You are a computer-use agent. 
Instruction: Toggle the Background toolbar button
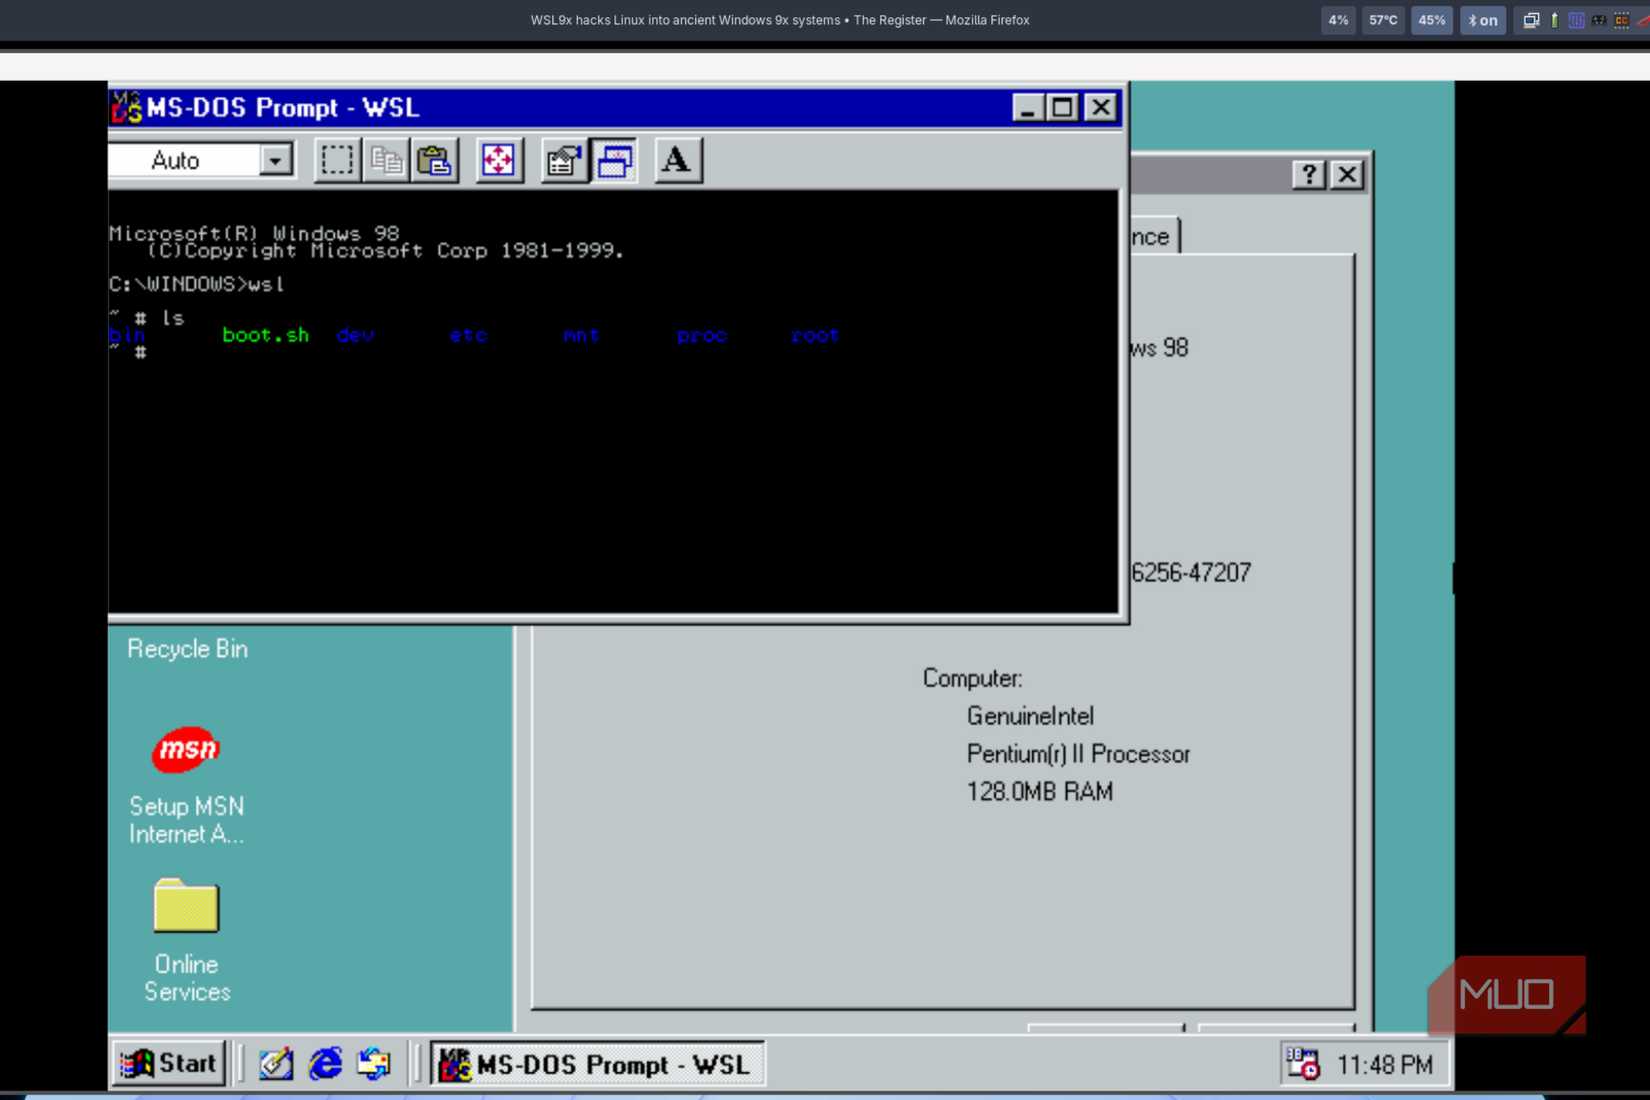coord(614,160)
